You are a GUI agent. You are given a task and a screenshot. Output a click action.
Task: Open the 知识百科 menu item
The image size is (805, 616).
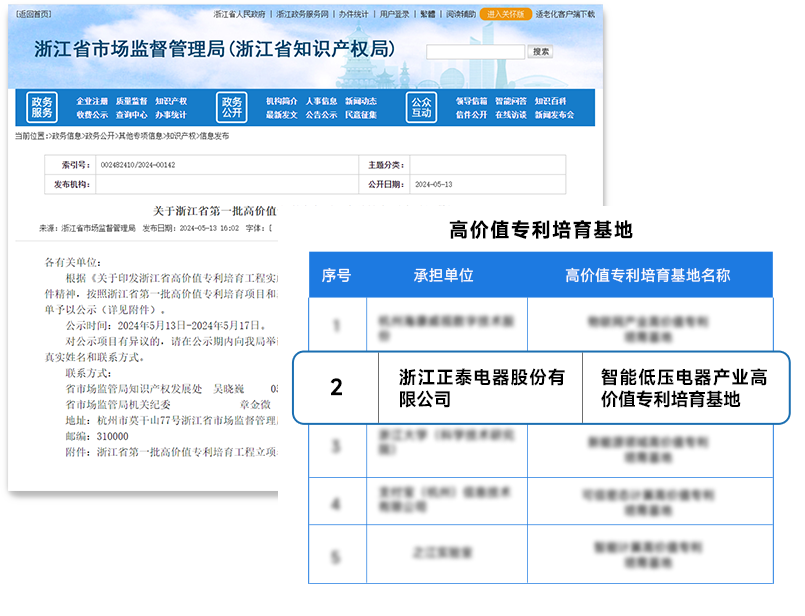[x=550, y=101]
